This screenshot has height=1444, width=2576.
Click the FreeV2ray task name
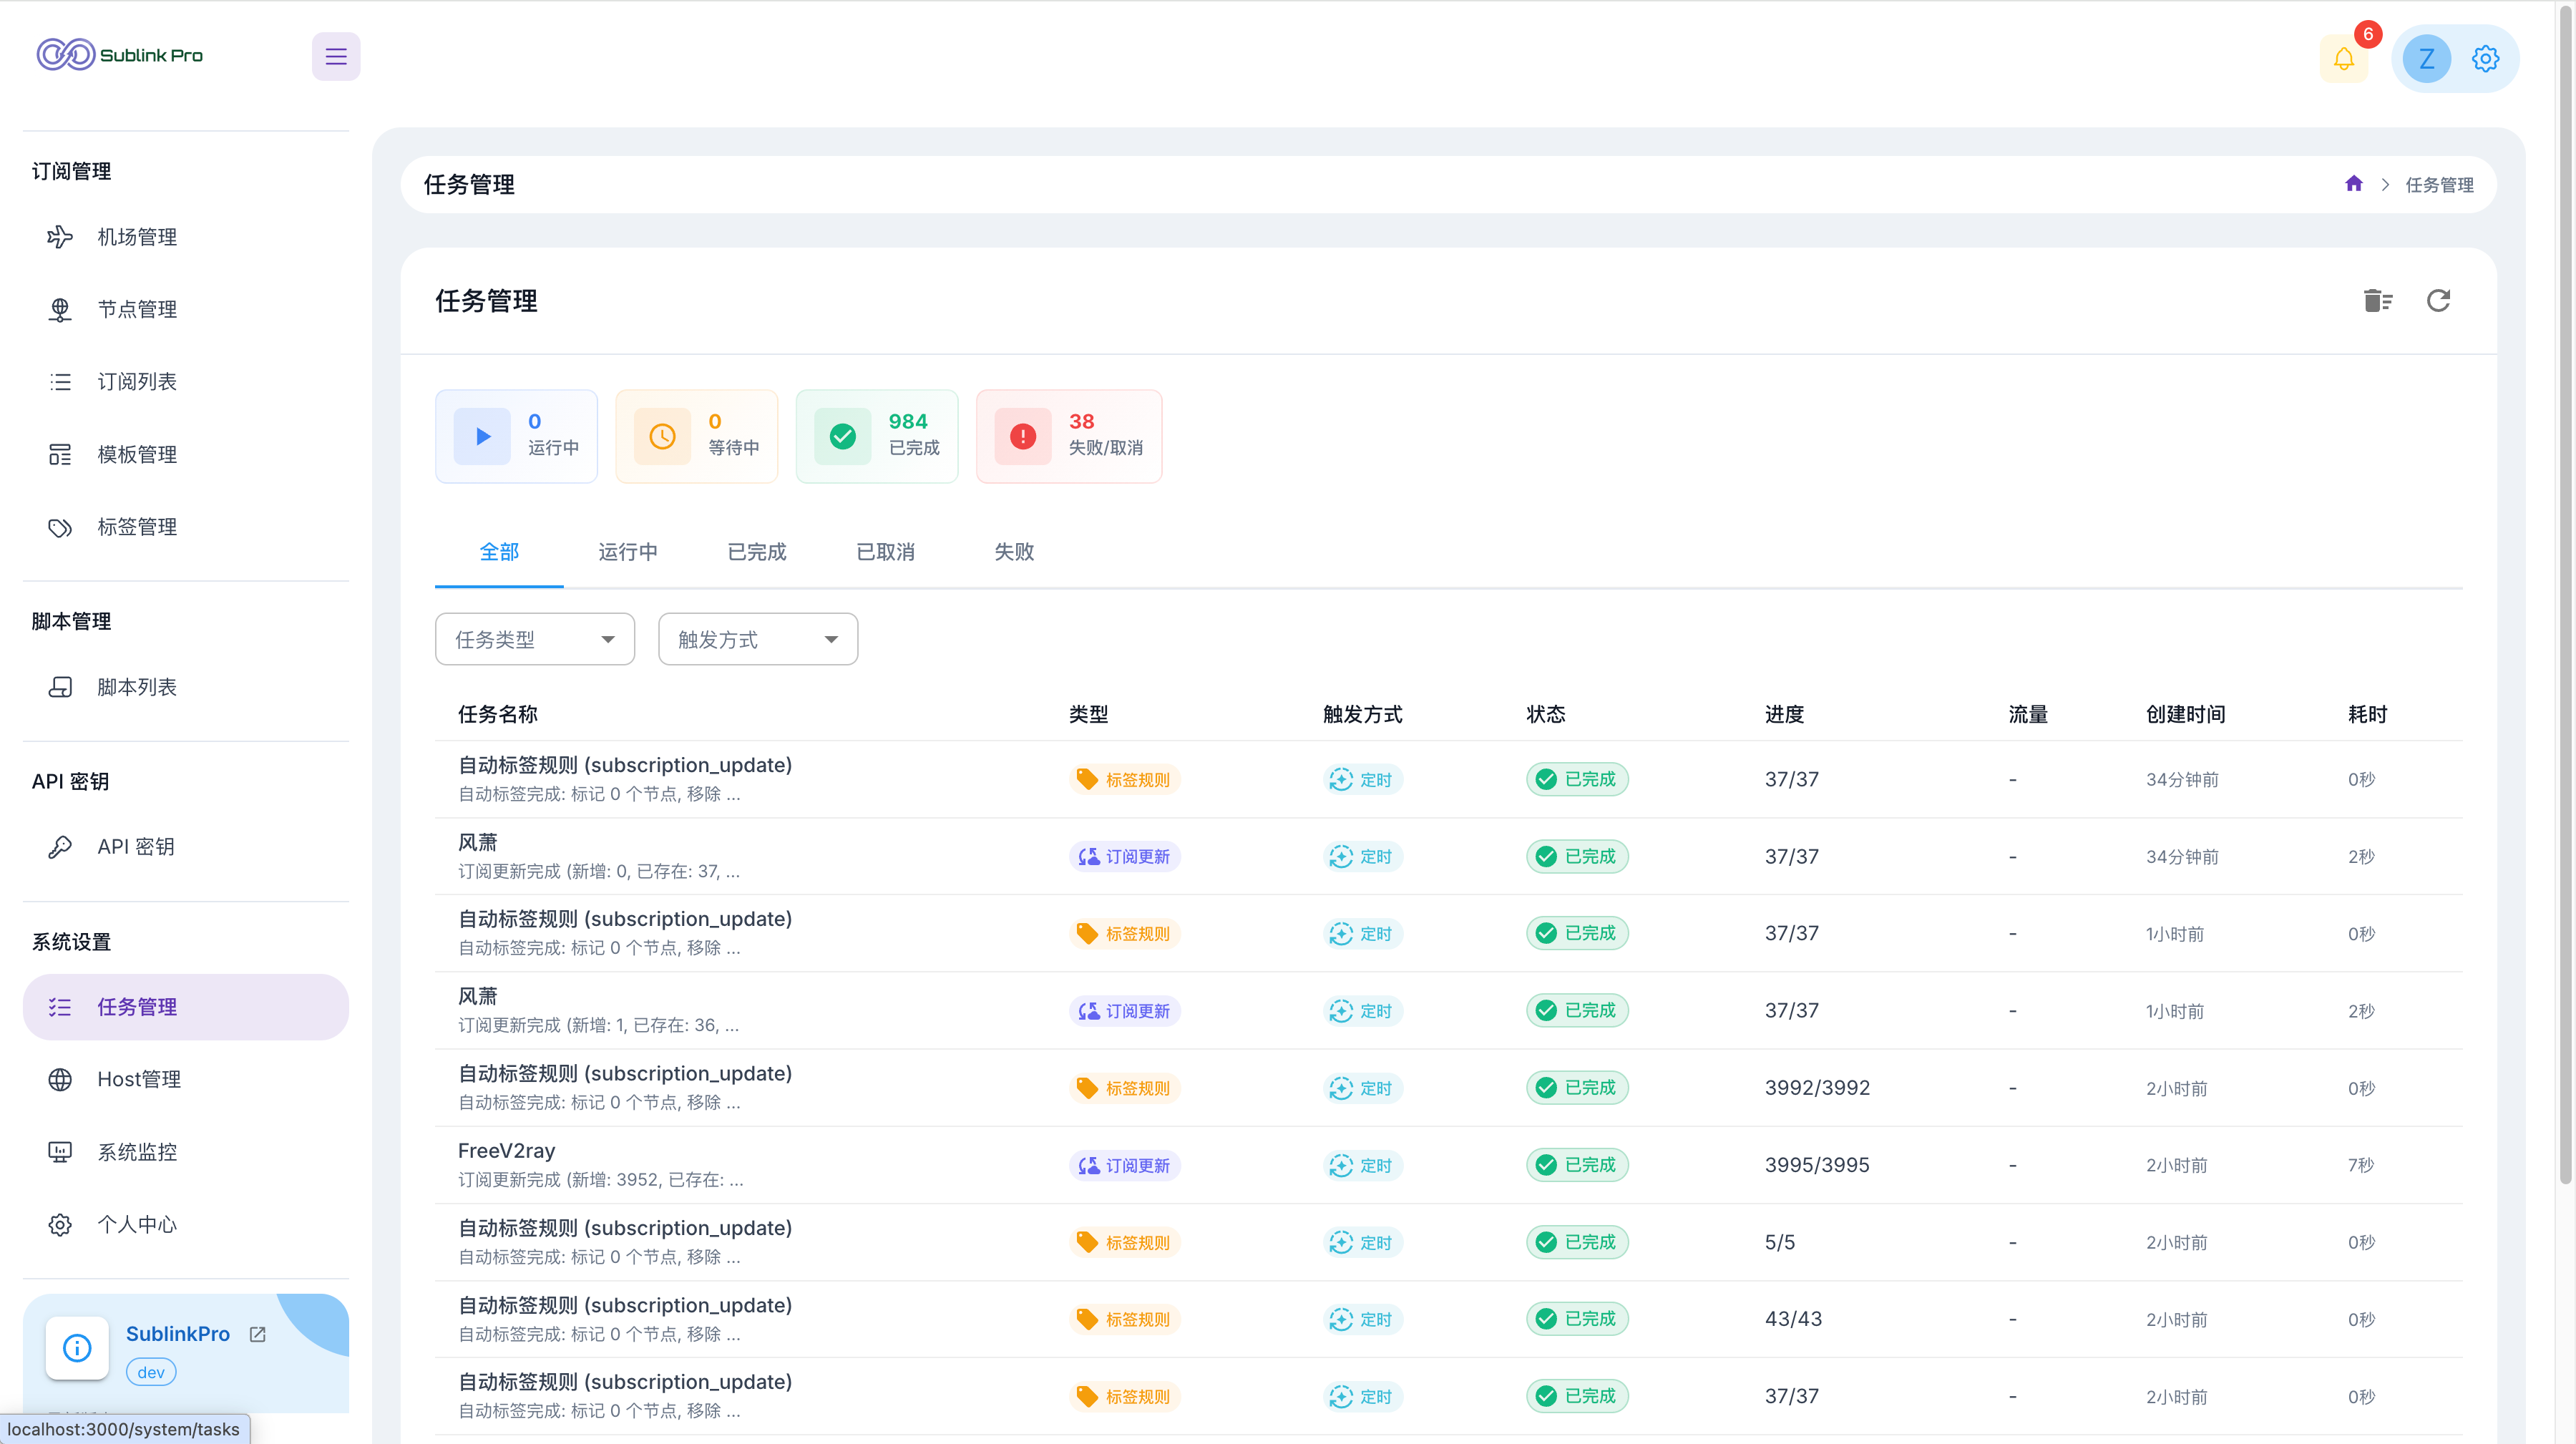[506, 1151]
